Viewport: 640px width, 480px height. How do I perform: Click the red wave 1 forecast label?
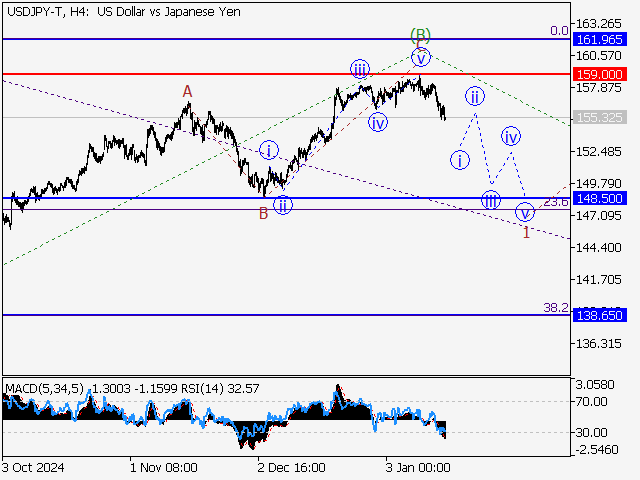[x=526, y=232]
